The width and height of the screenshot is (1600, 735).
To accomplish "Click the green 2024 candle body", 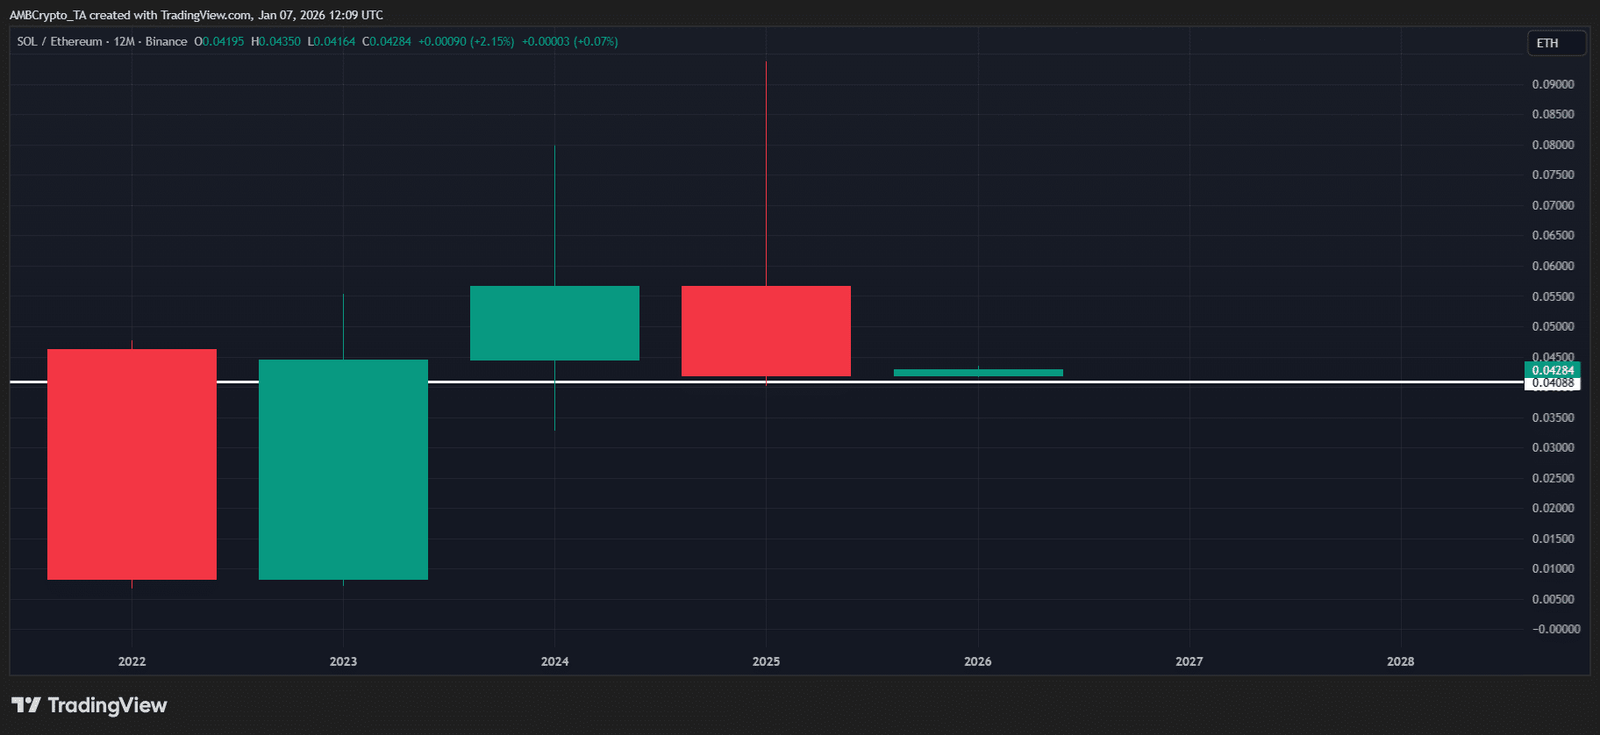I will (555, 323).
